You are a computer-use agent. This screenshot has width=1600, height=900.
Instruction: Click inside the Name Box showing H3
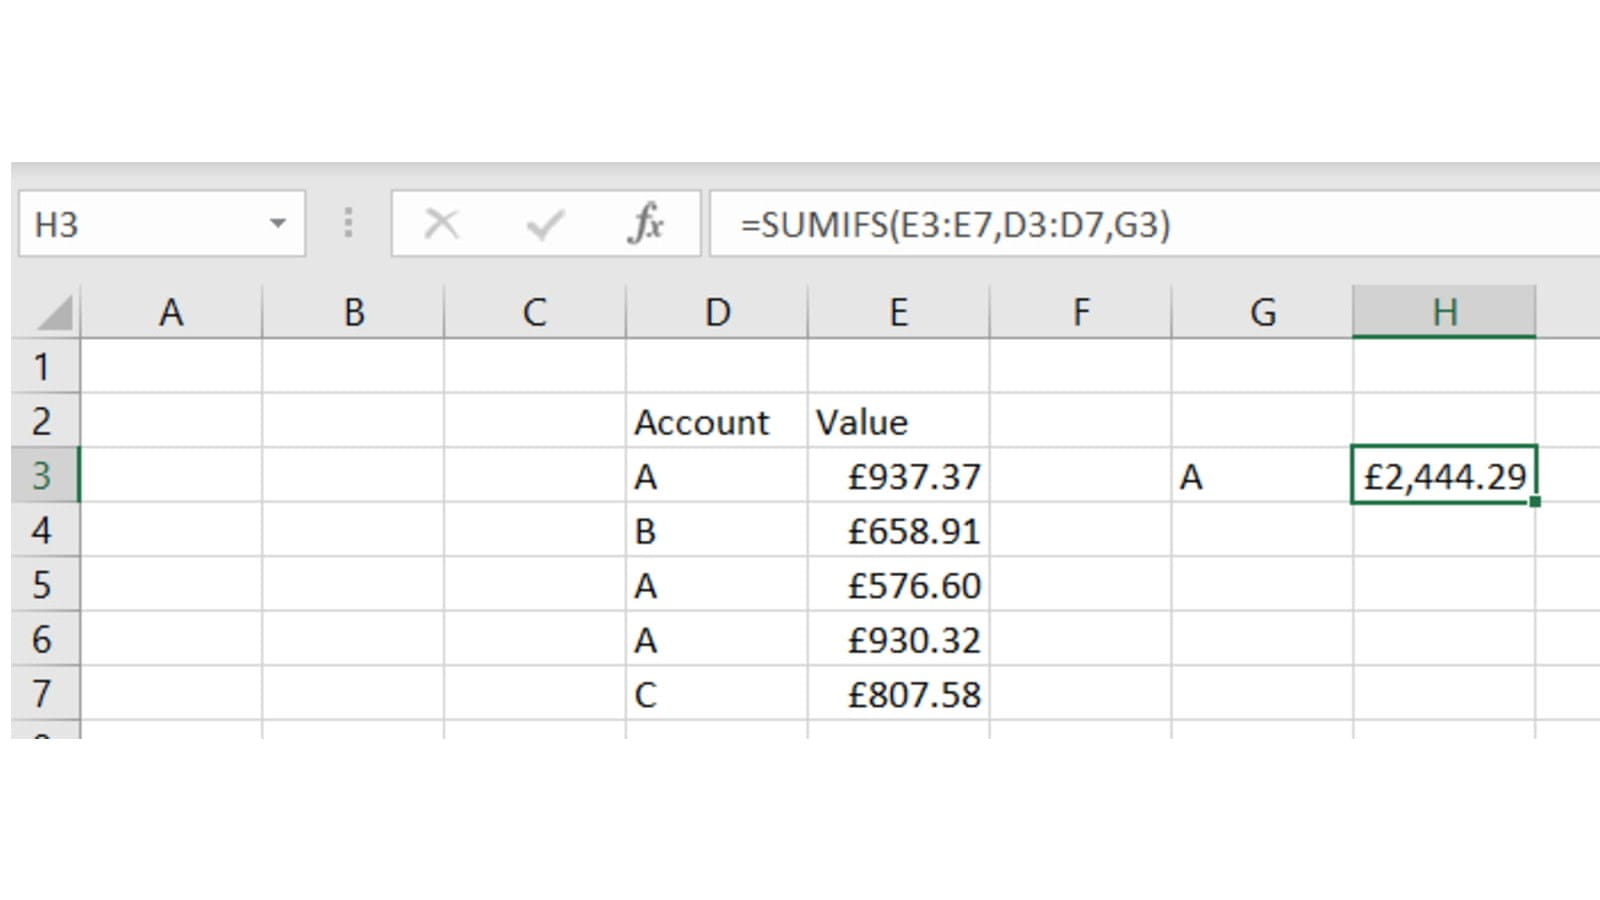140,224
